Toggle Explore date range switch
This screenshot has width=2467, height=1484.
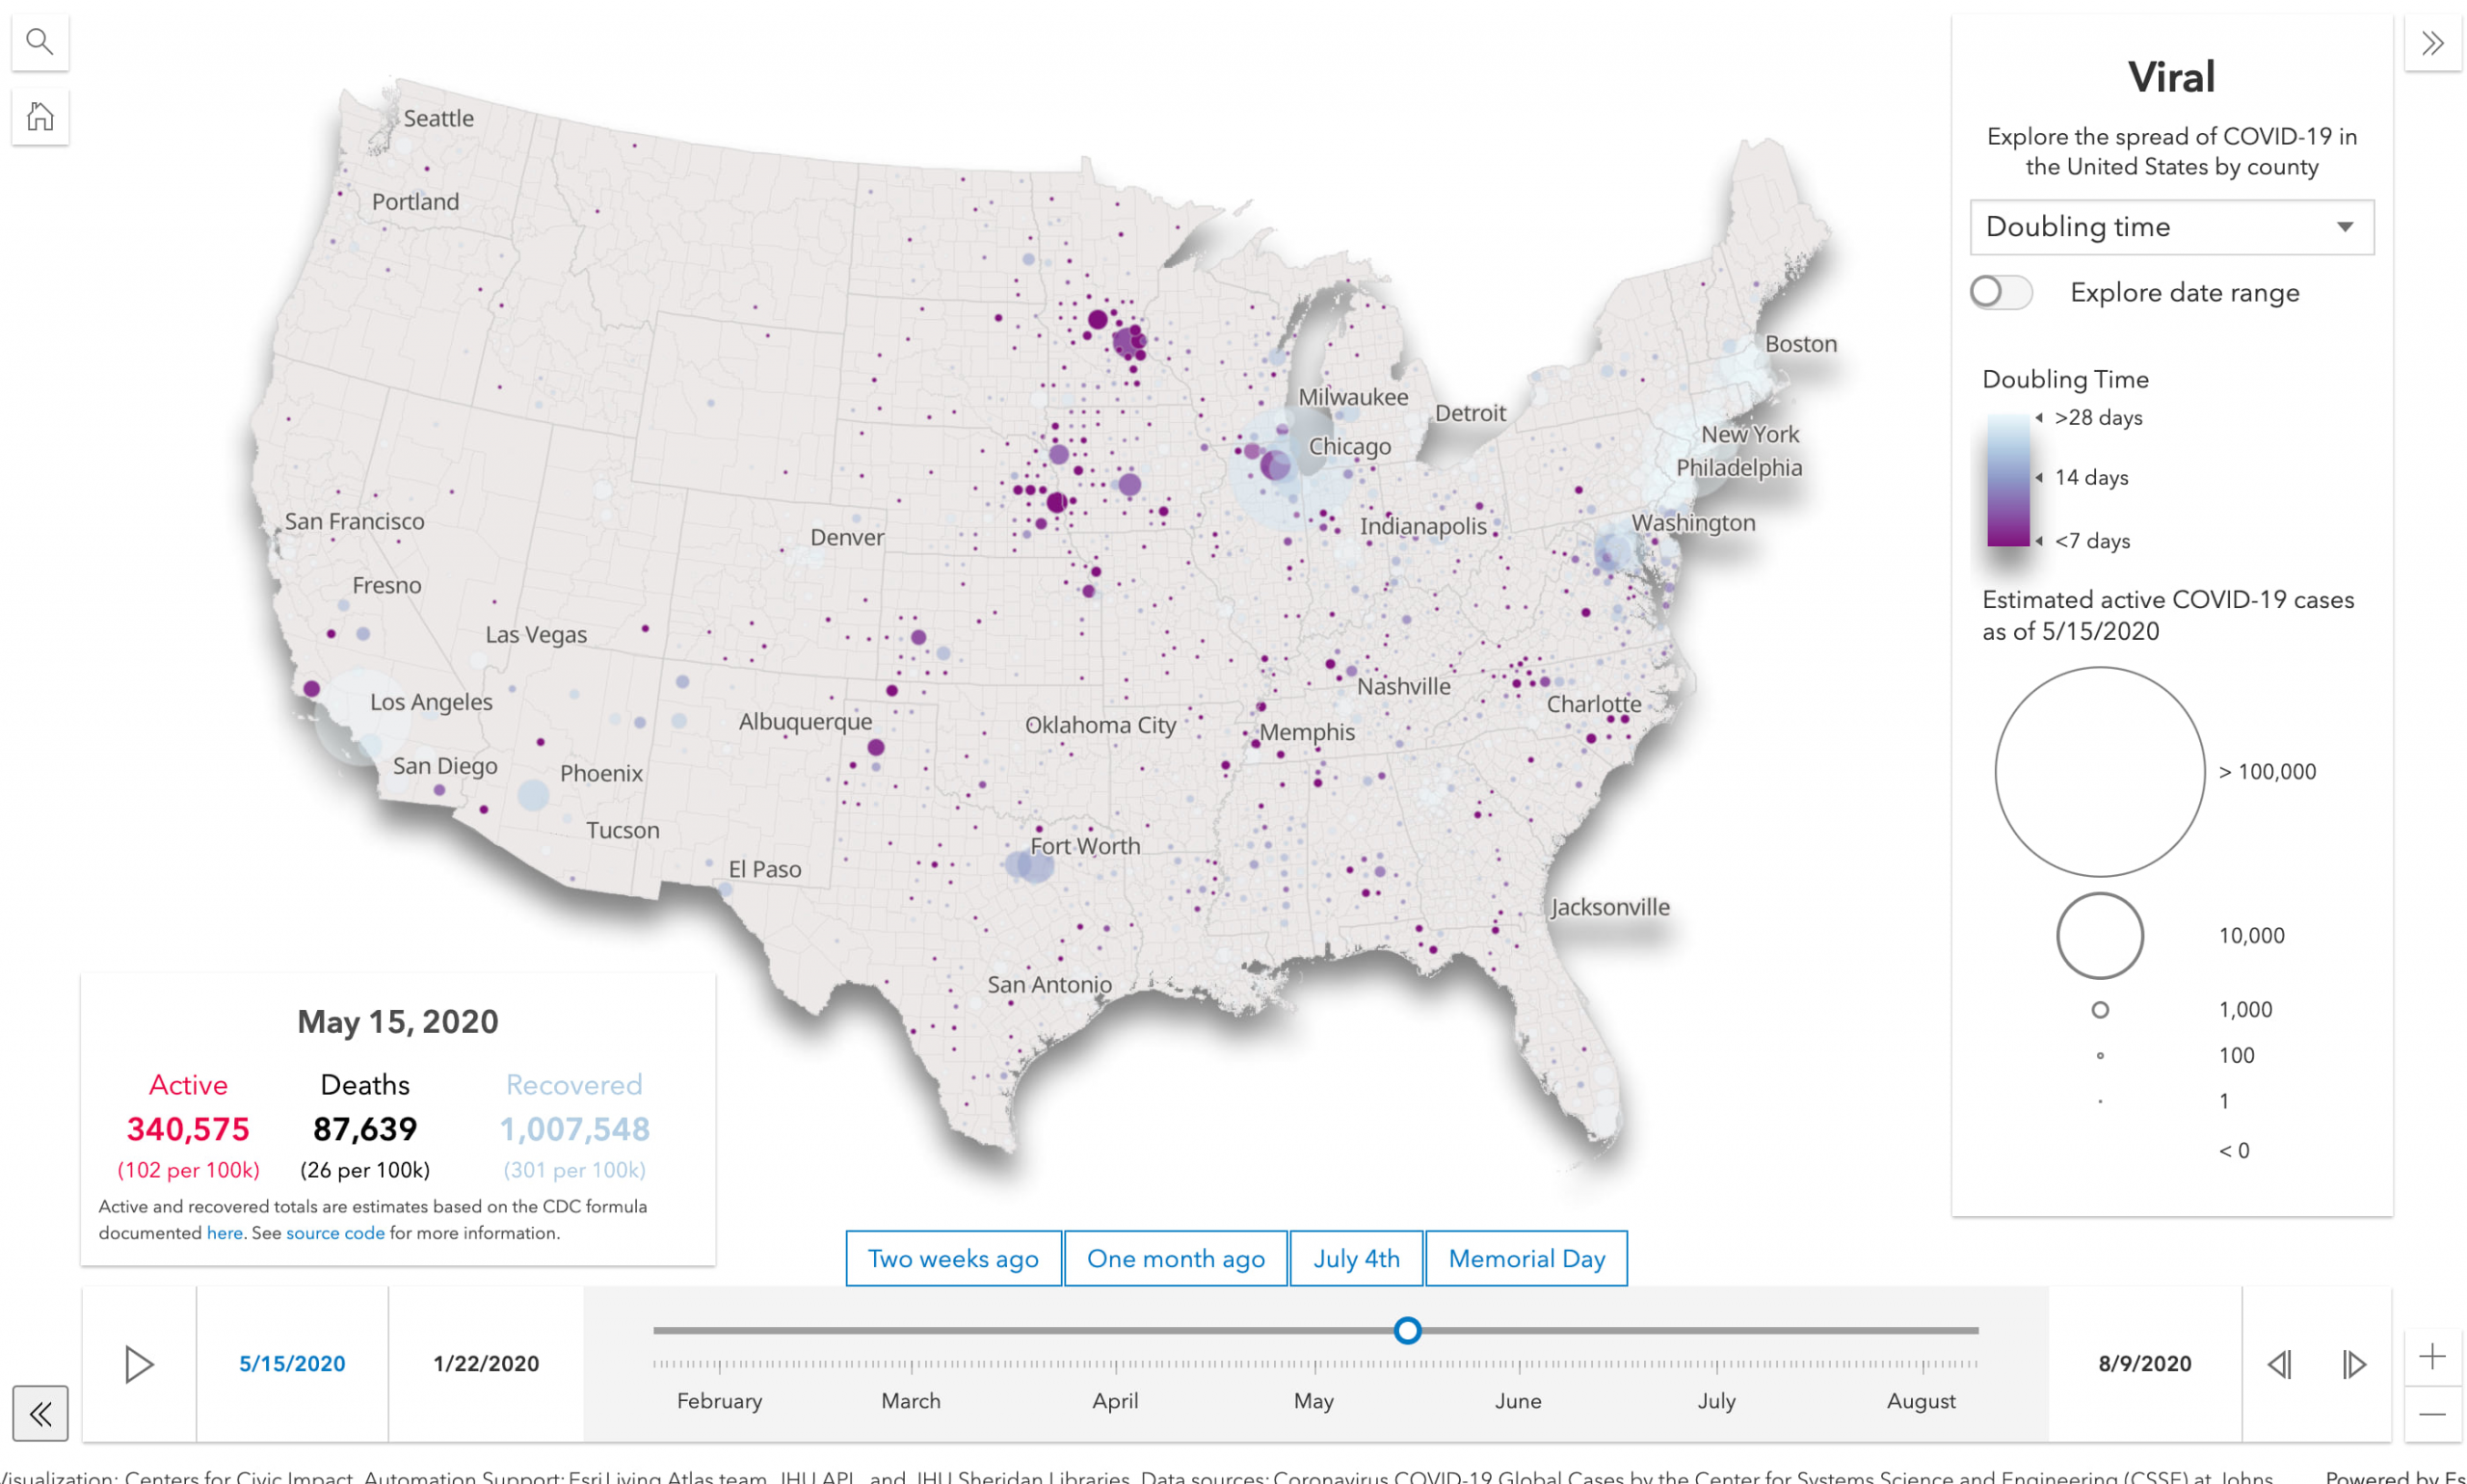[2000, 293]
